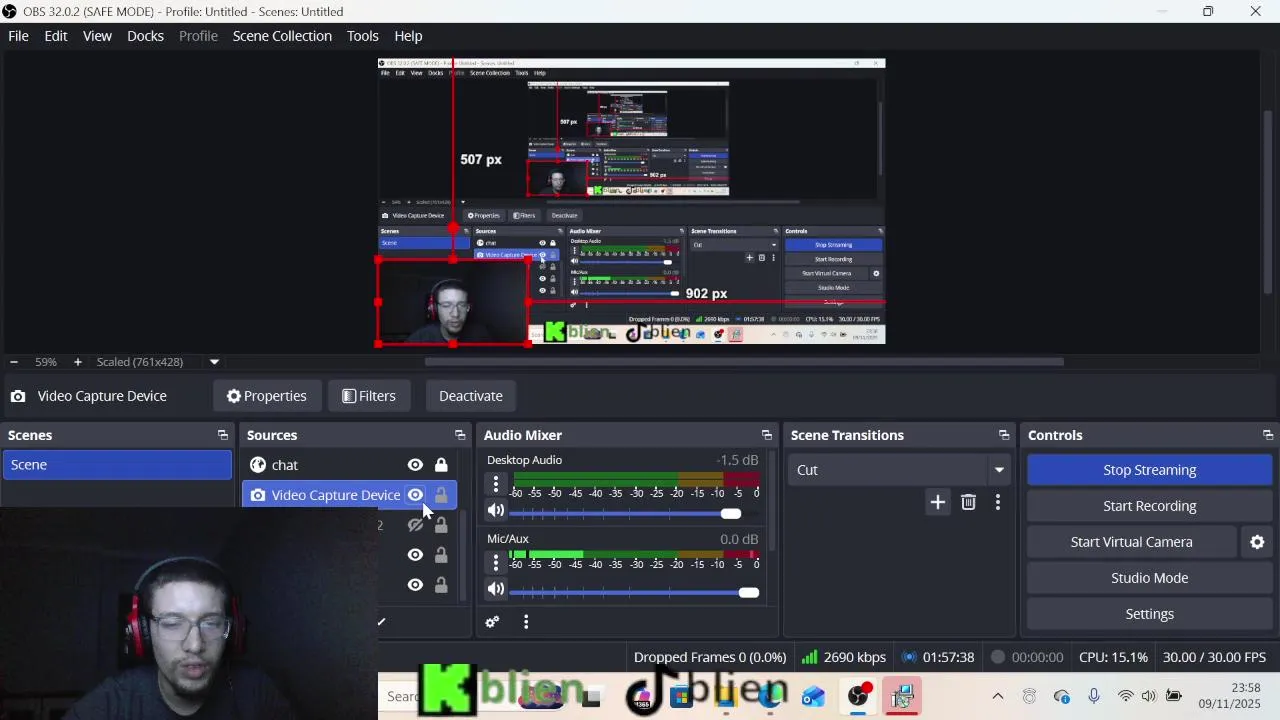
Task: Undock the Scene Transitions panel
Action: tap(1004, 435)
